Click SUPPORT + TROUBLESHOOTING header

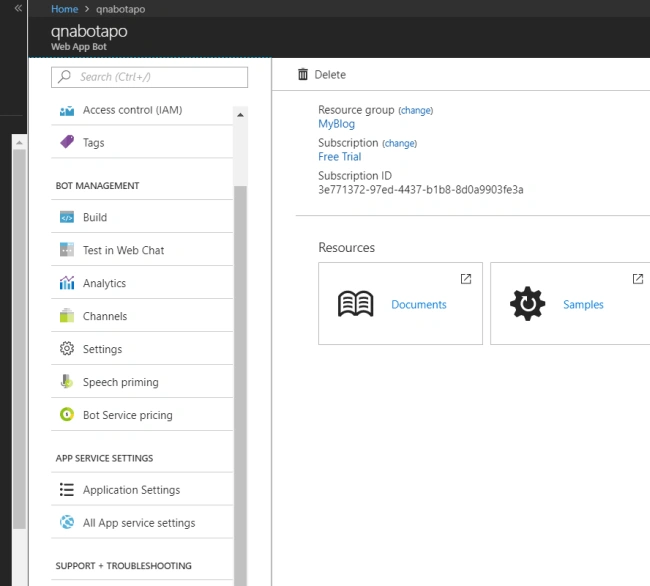(124, 566)
